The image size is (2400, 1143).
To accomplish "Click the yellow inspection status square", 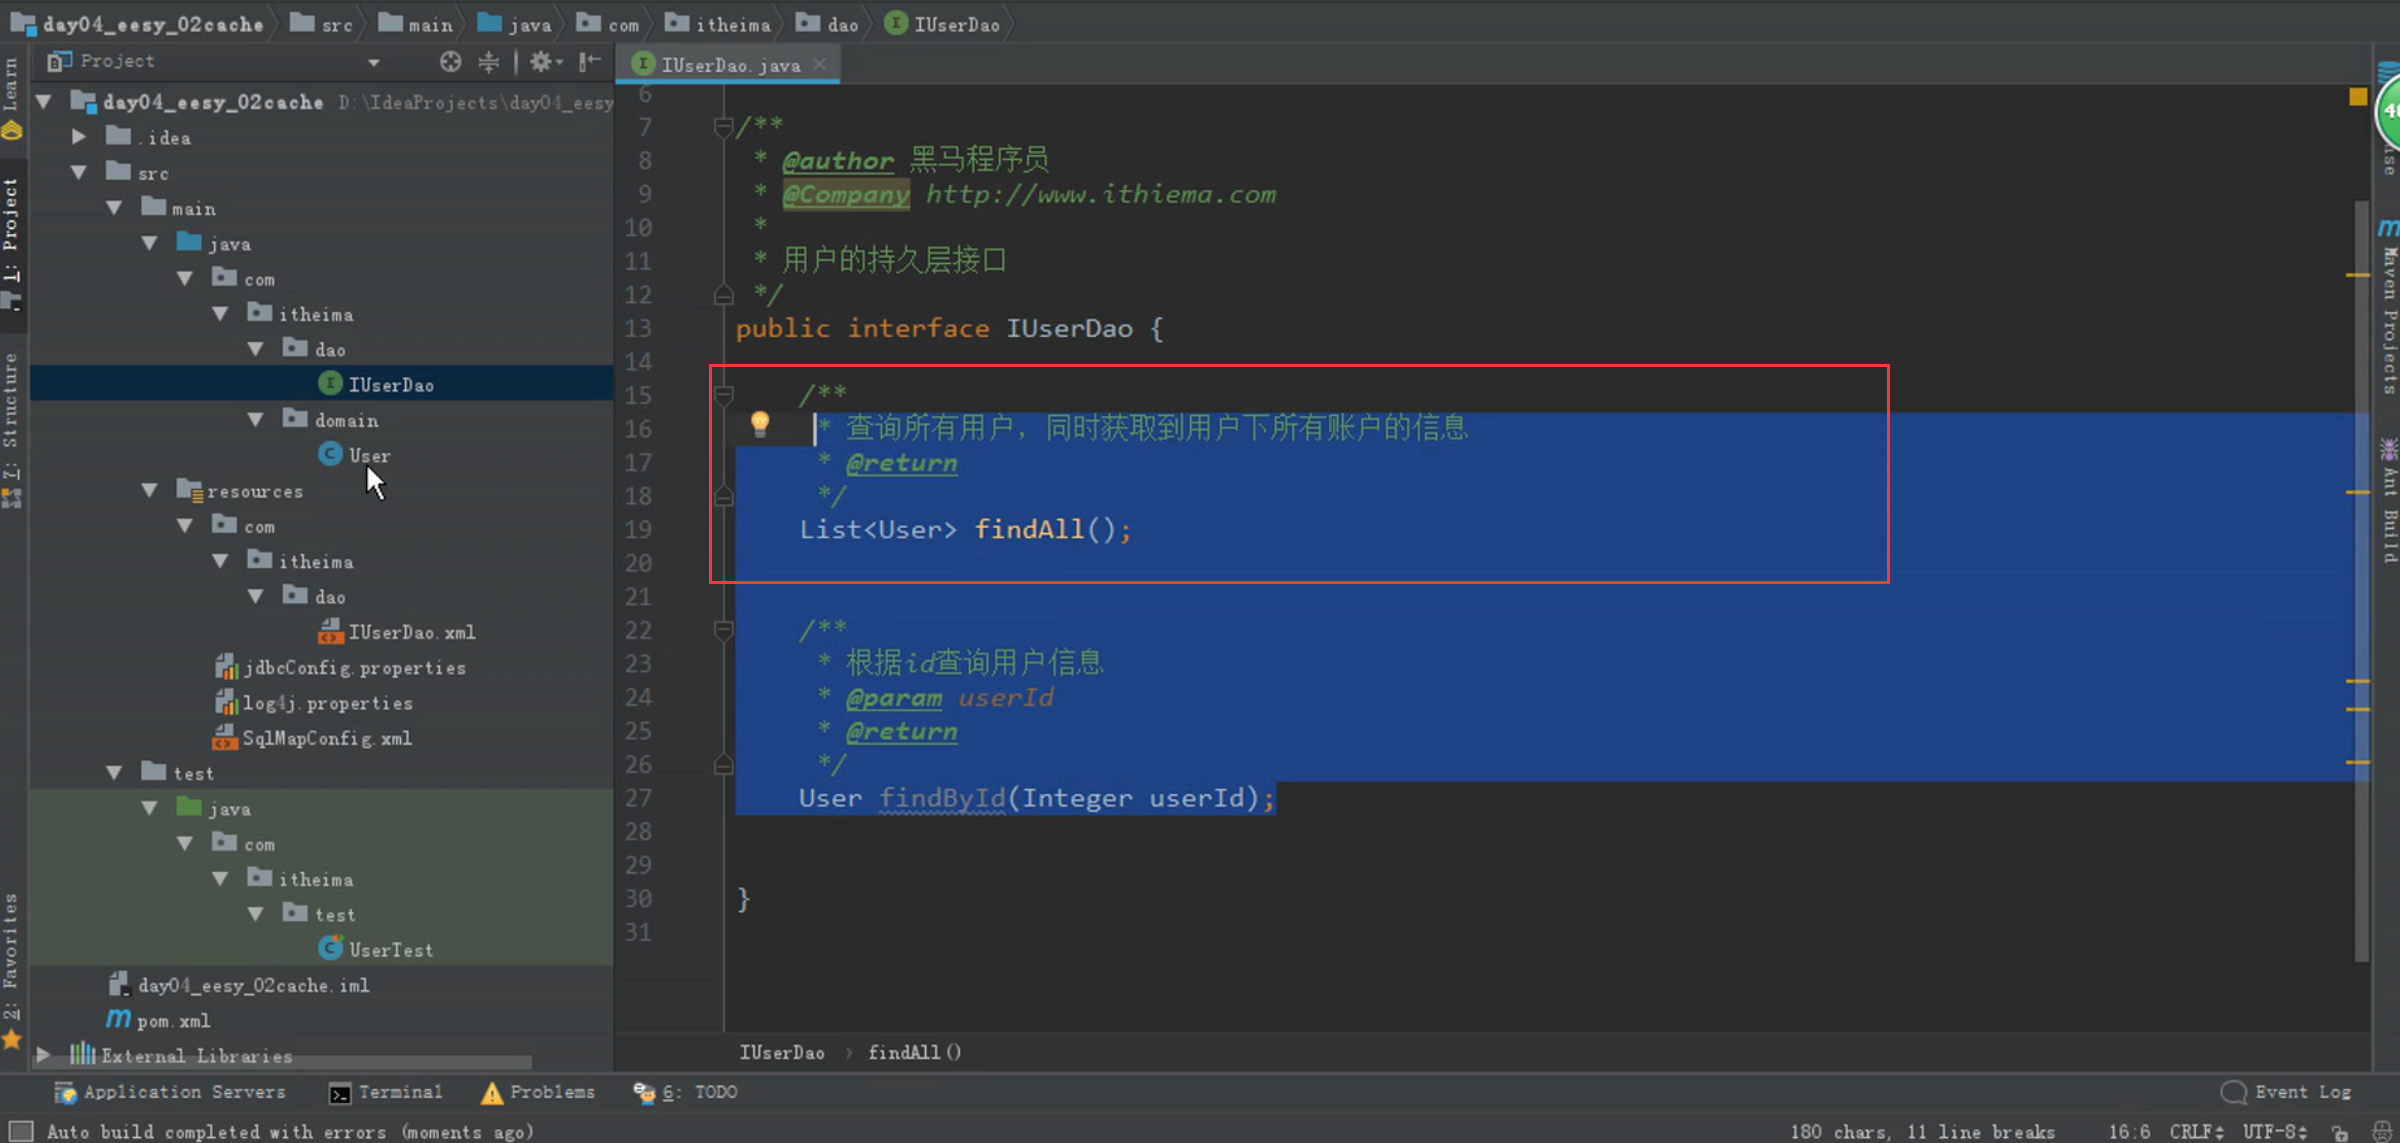I will [2357, 97].
